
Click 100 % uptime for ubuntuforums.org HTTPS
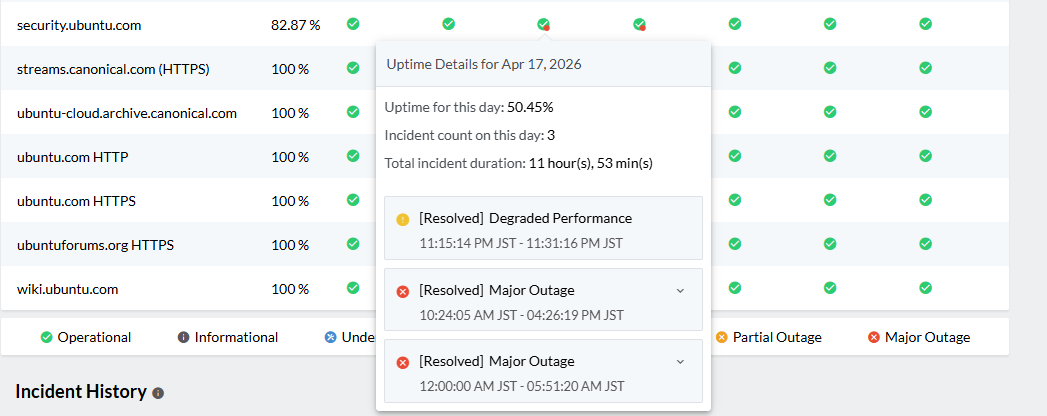point(290,245)
